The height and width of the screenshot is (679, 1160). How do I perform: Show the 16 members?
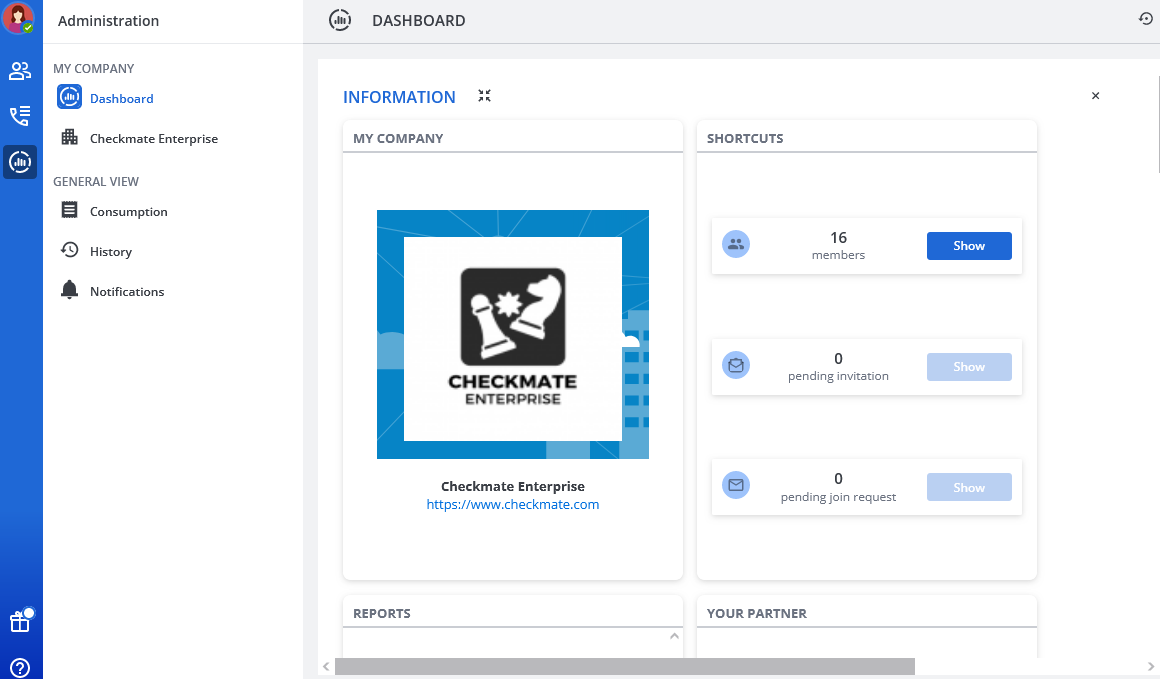[x=968, y=246]
